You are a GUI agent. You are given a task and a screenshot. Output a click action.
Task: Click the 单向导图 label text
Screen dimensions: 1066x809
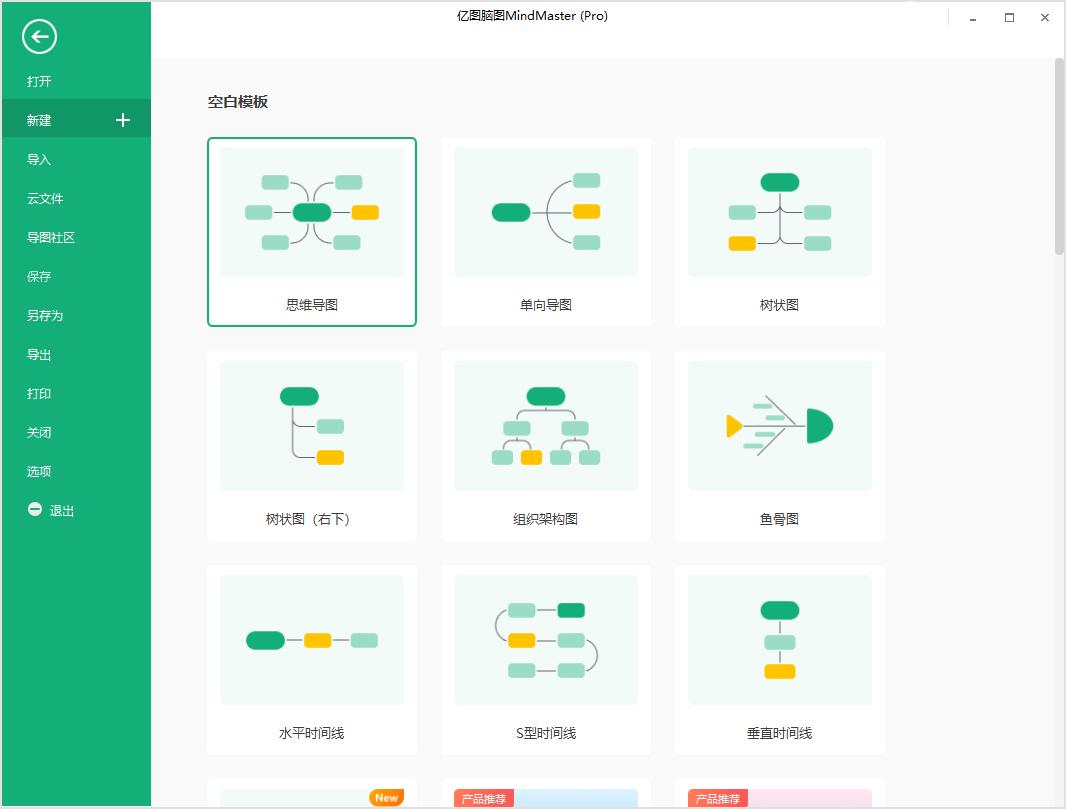(546, 305)
